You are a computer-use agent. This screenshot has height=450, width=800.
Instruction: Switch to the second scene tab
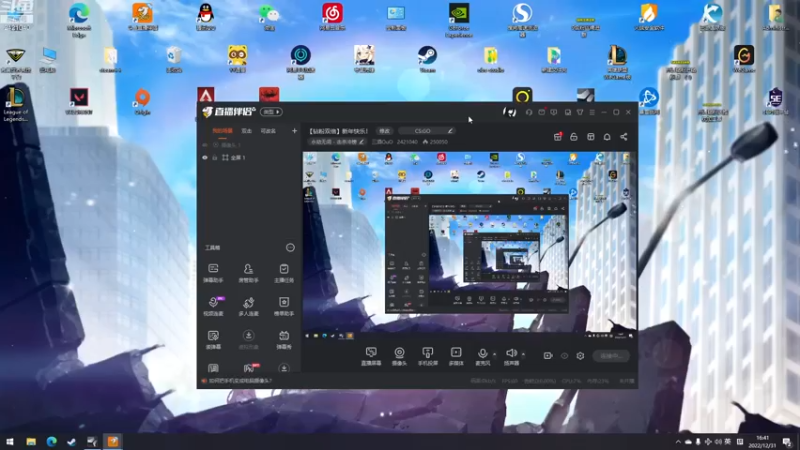click(246, 131)
